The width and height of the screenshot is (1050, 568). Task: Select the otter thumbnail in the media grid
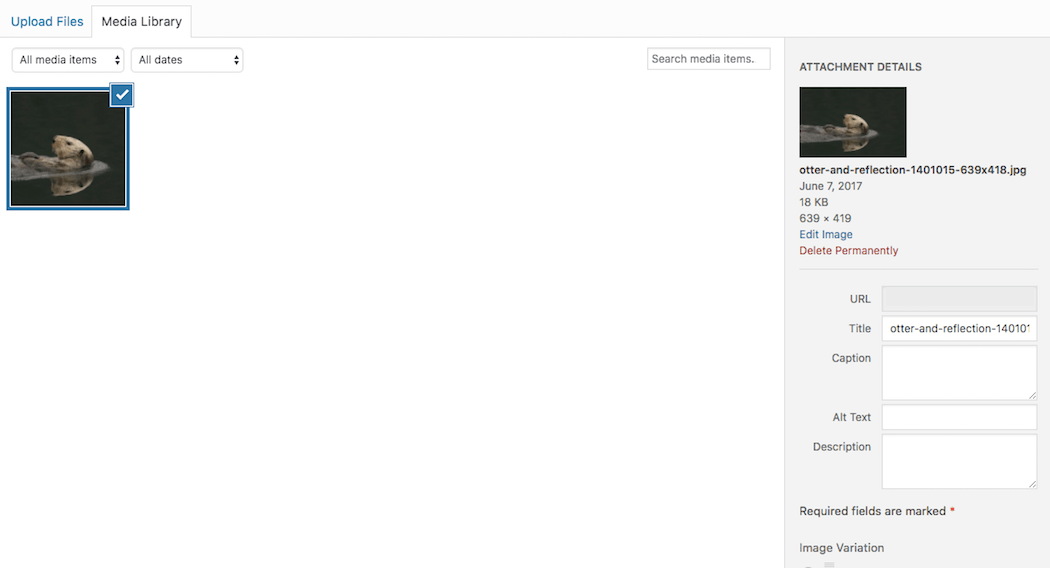(68, 150)
